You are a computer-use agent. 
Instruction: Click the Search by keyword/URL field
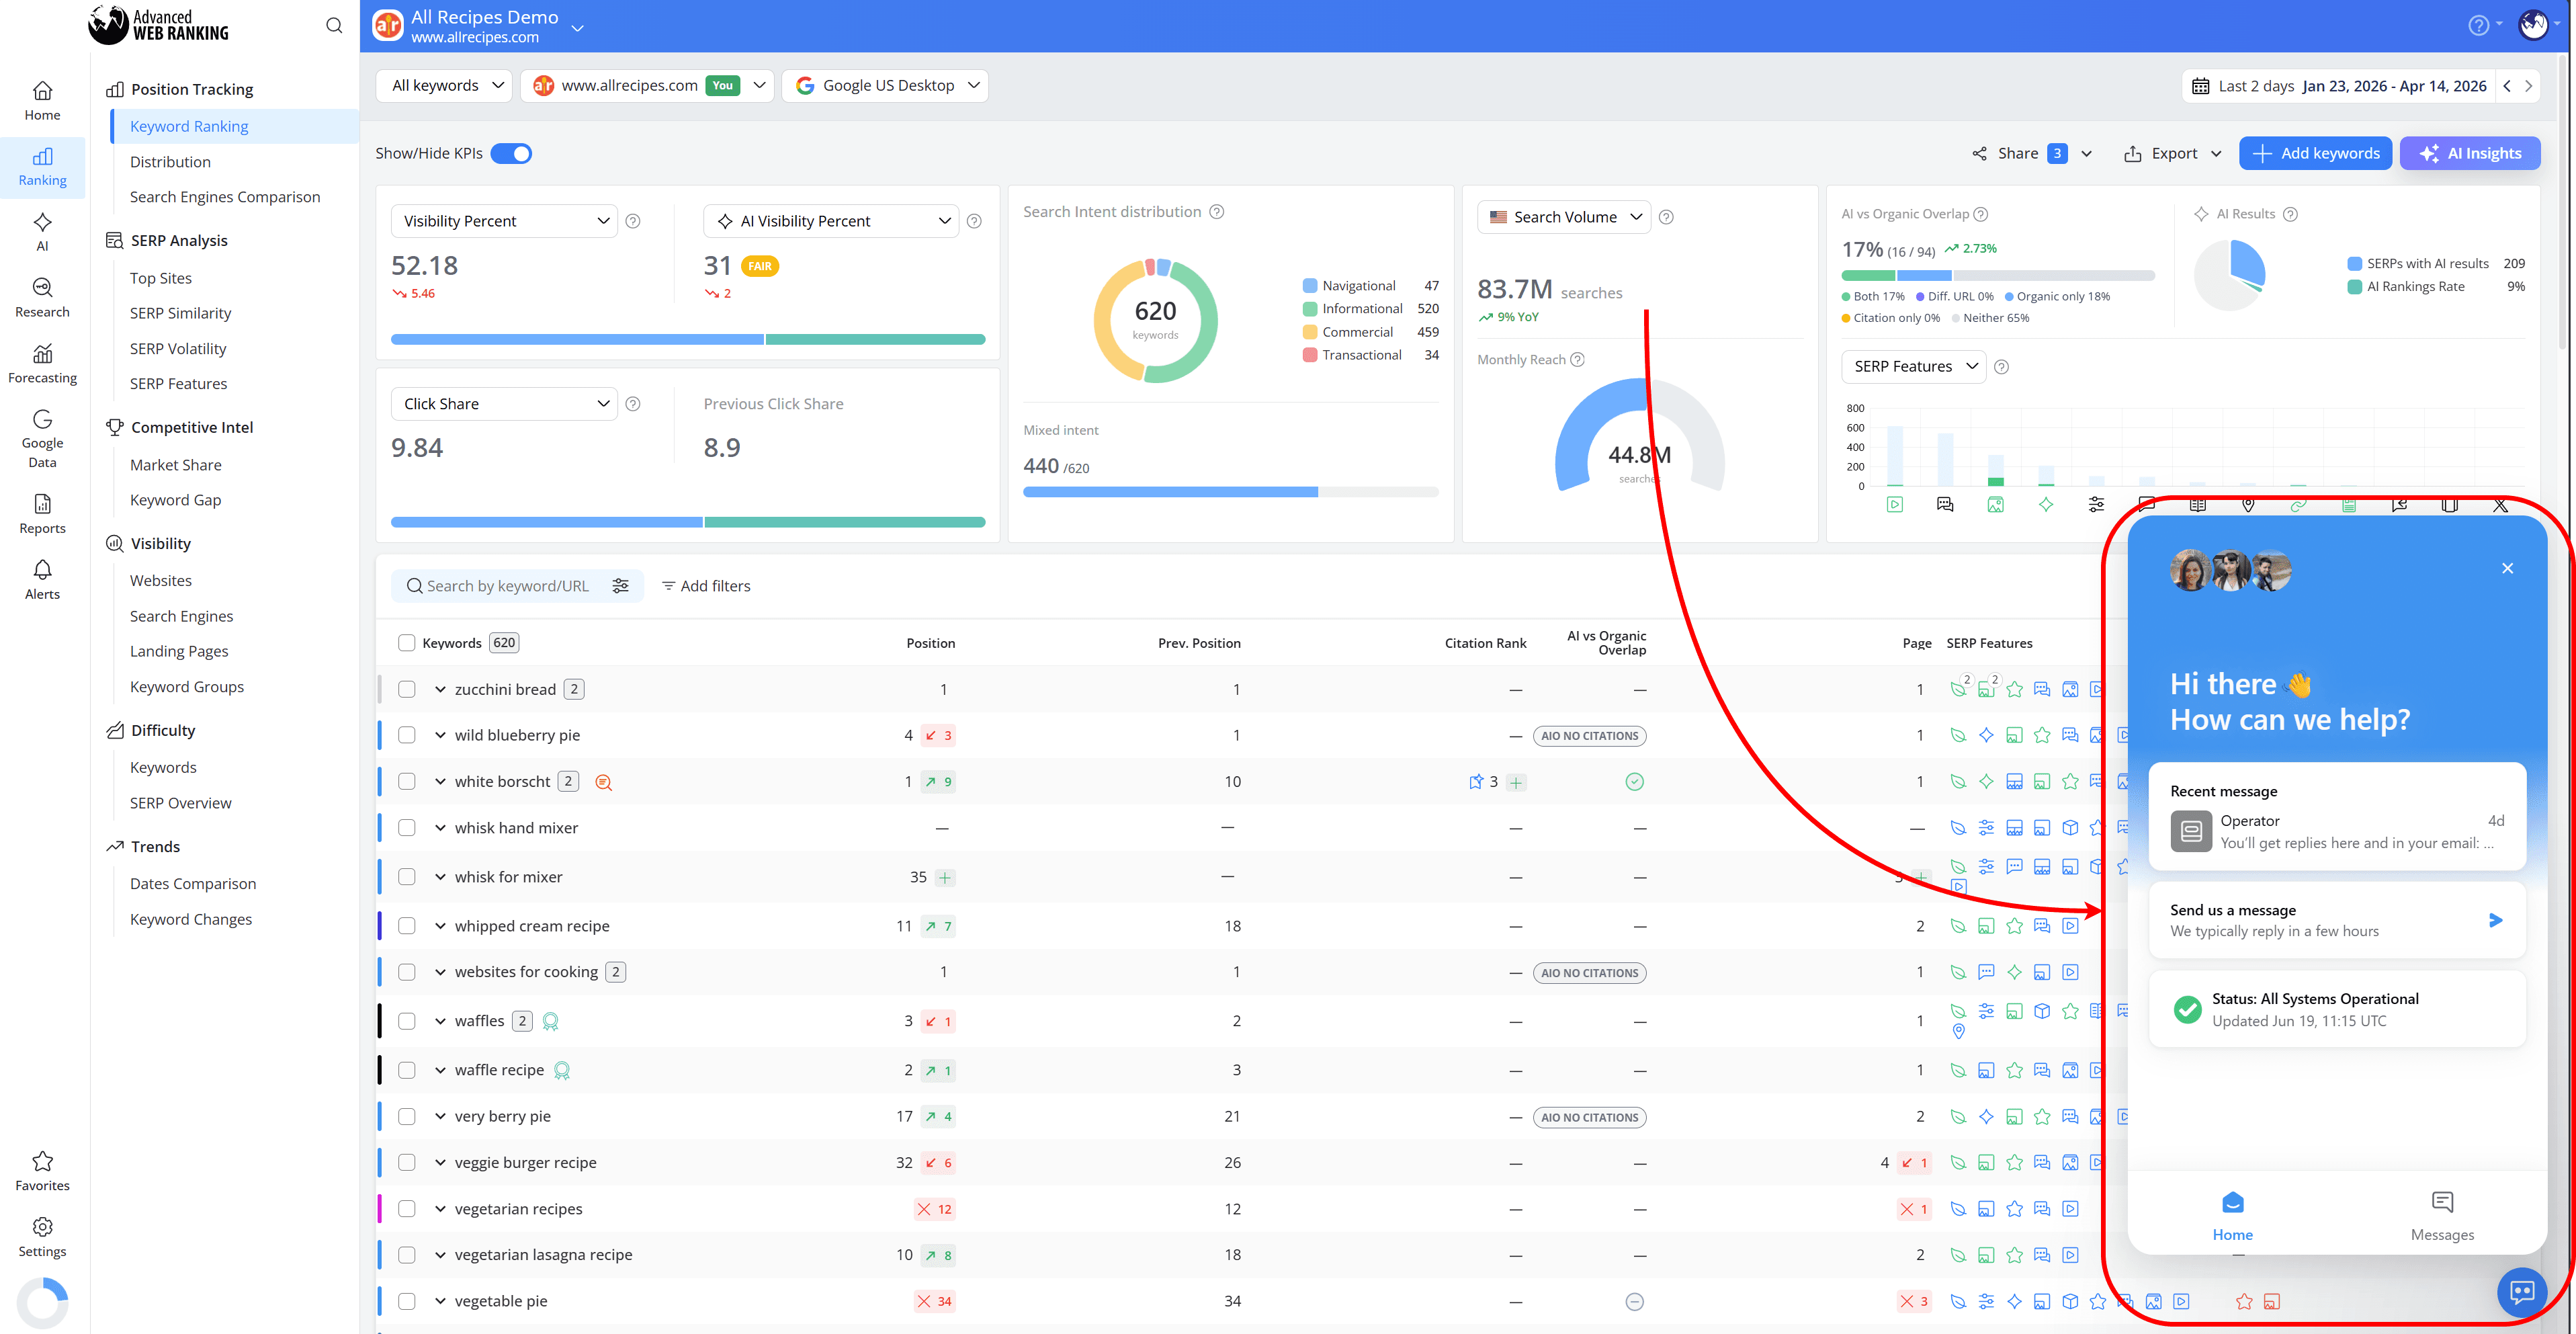(x=507, y=586)
